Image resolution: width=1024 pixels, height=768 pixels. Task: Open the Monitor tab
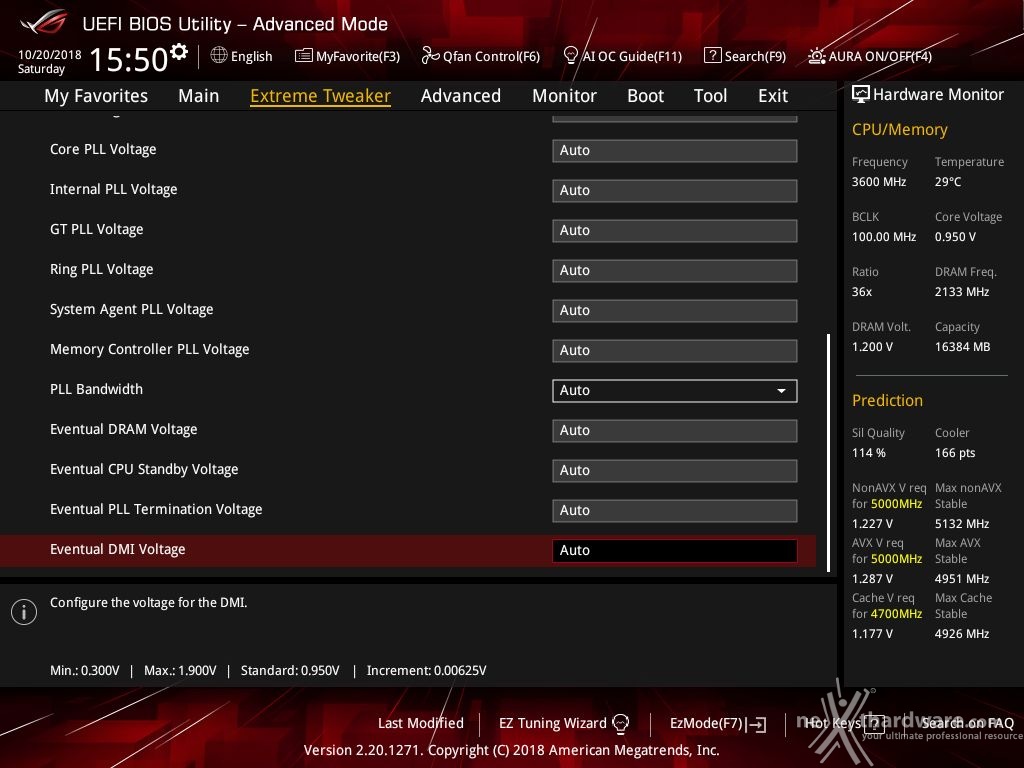(564, 95)
